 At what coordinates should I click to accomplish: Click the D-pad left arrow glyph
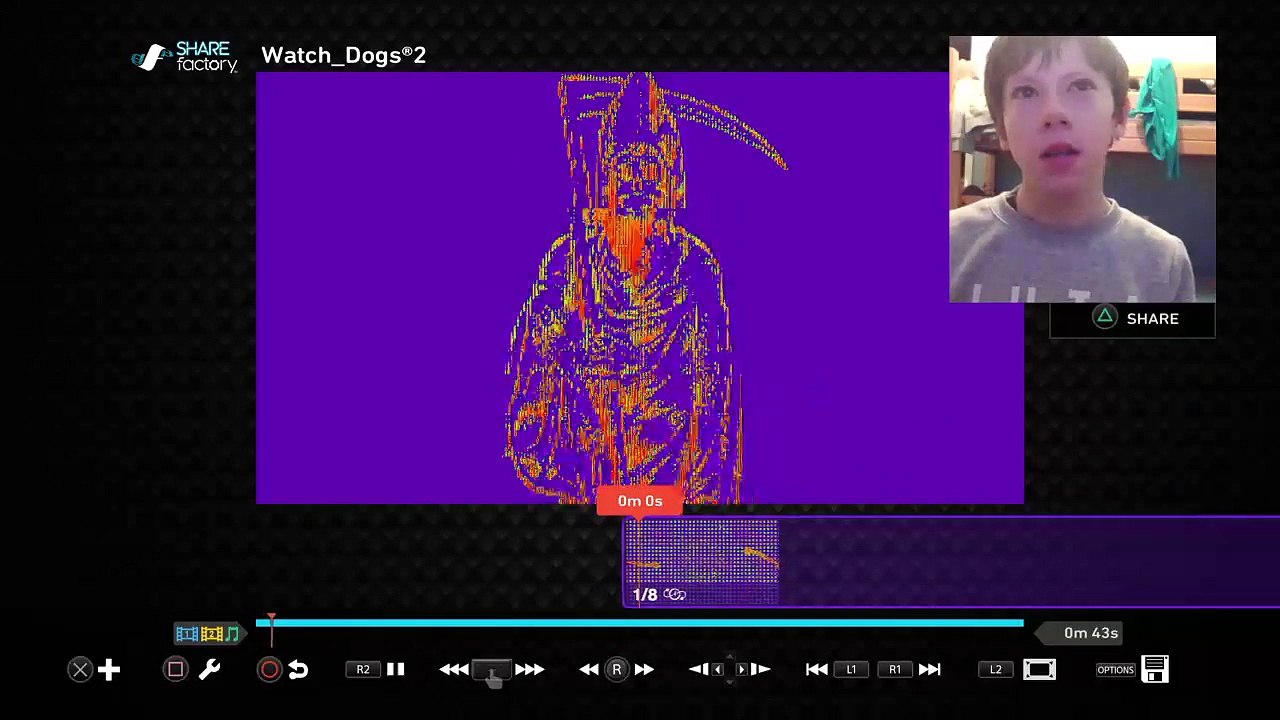tap(717, 669)
